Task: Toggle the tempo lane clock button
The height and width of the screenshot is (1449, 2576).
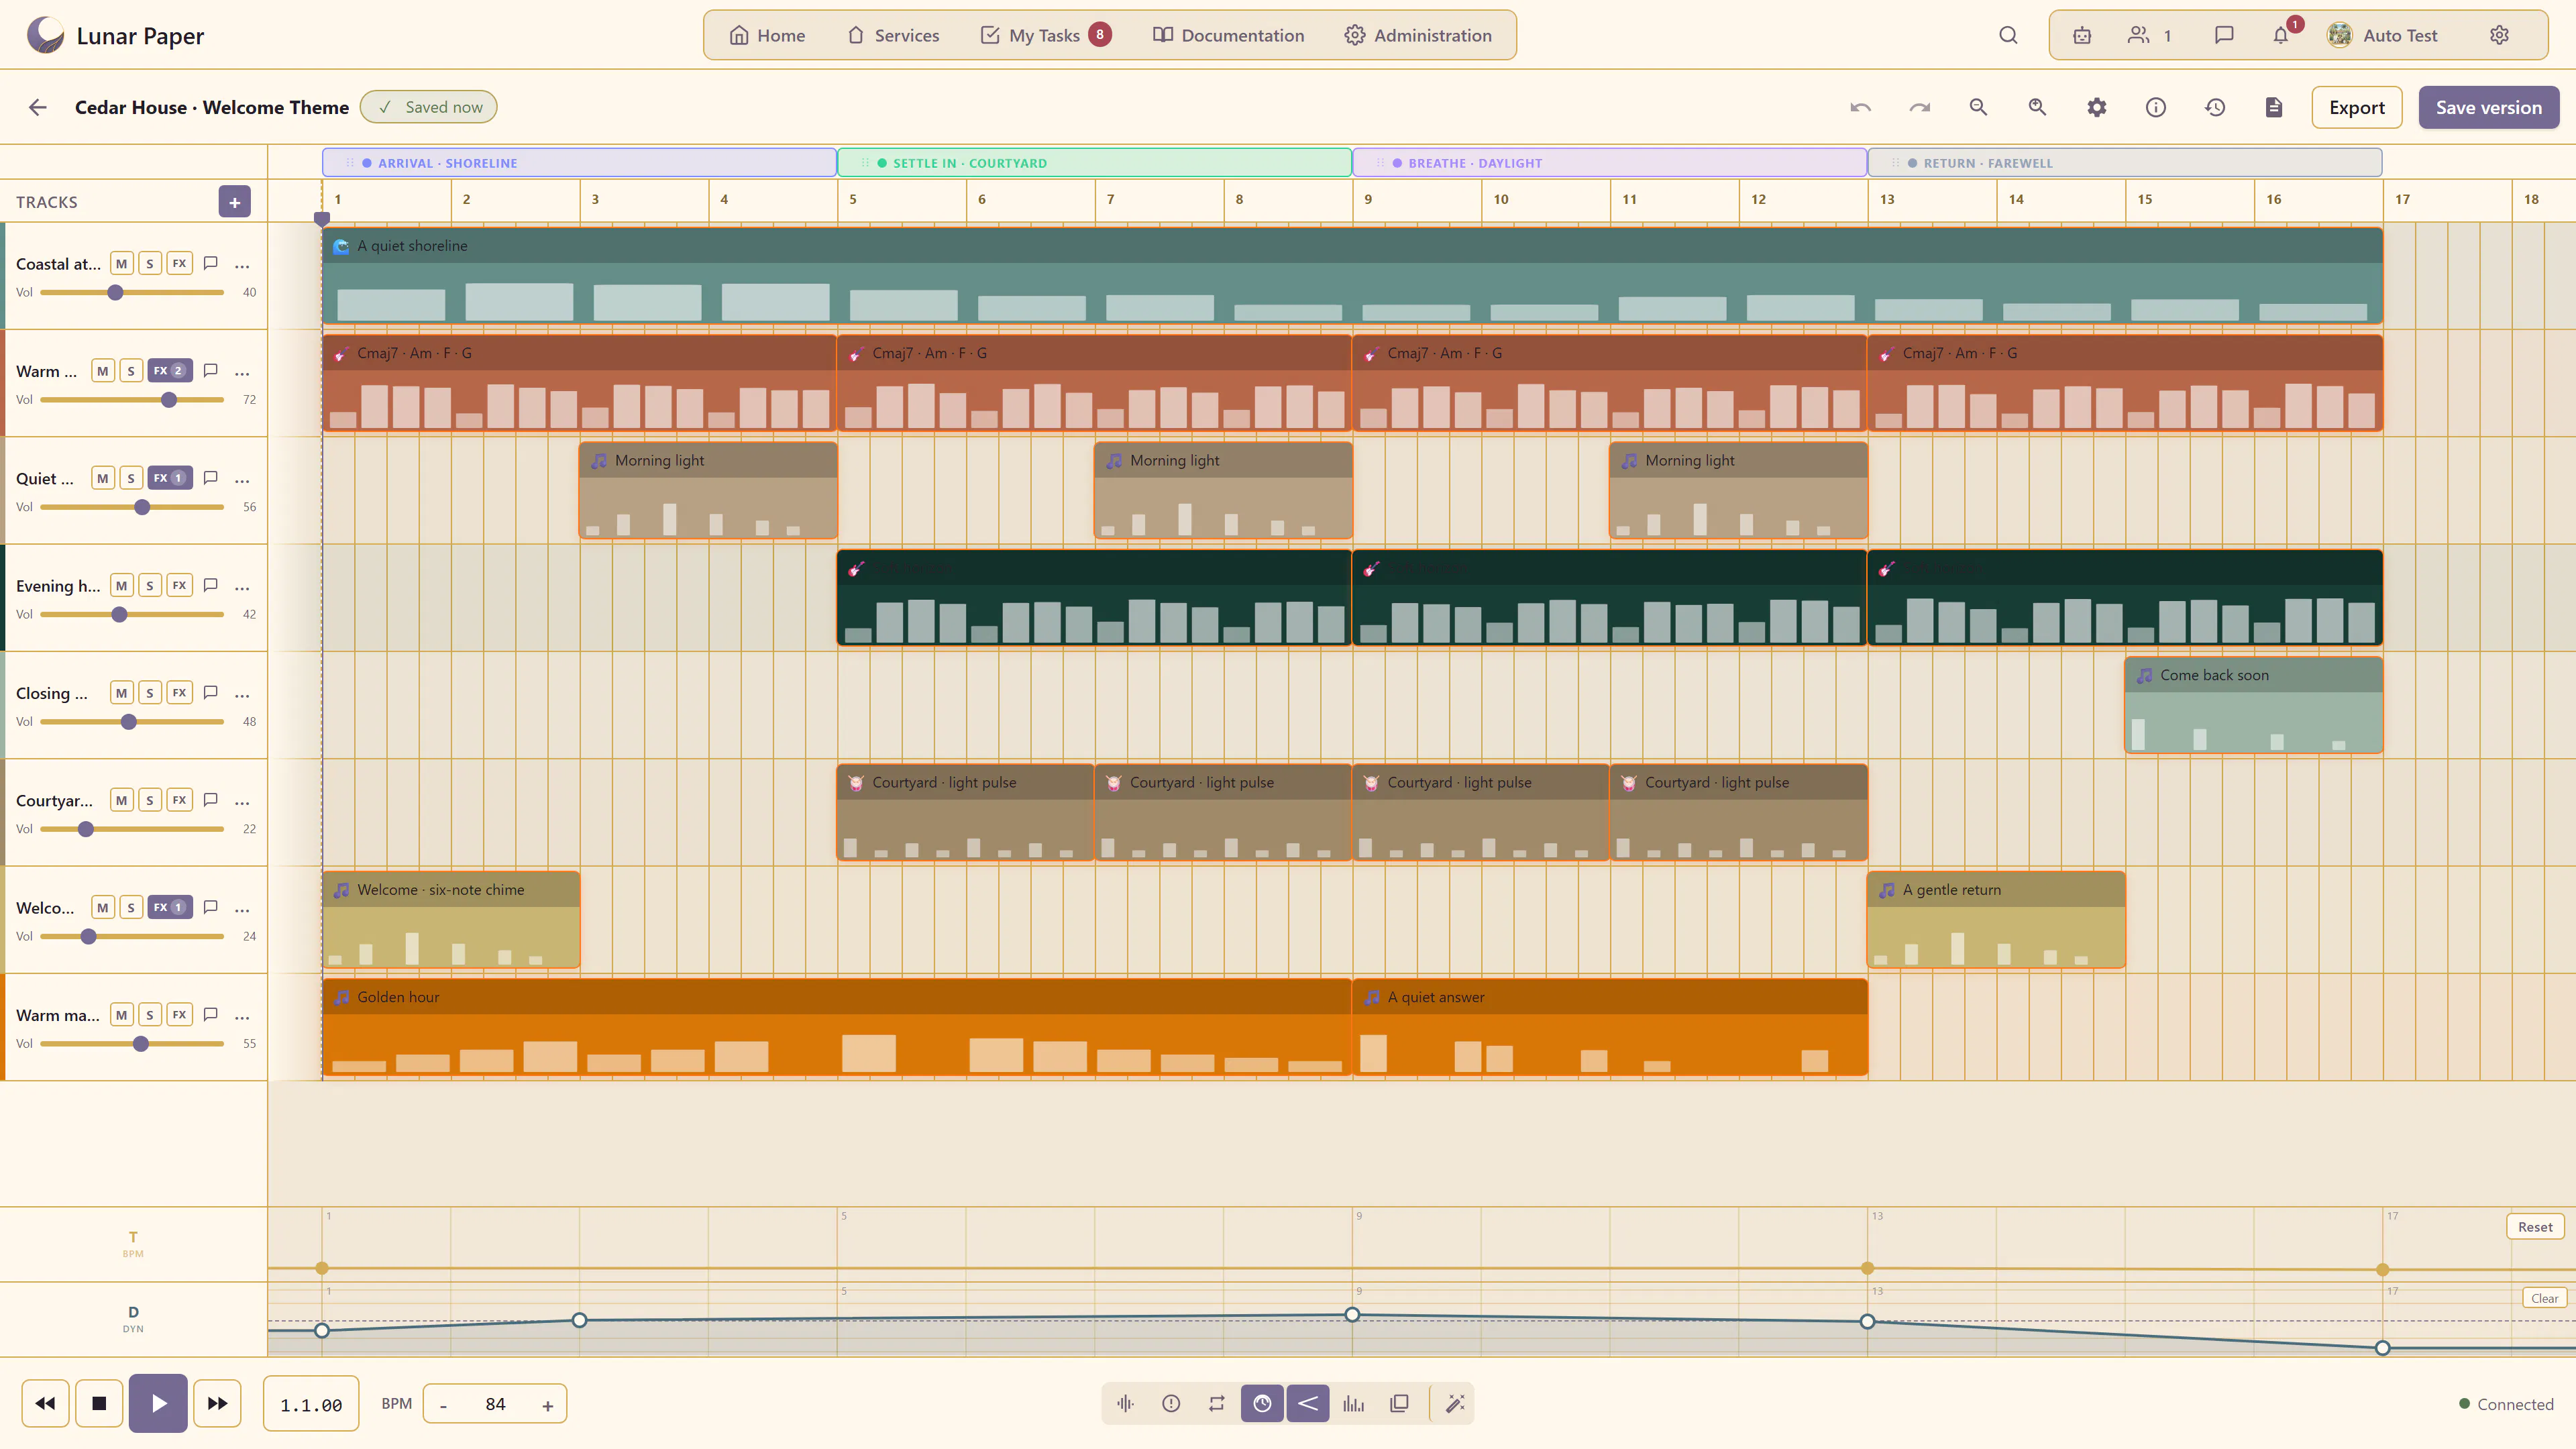Action: pos(1263,1403)
